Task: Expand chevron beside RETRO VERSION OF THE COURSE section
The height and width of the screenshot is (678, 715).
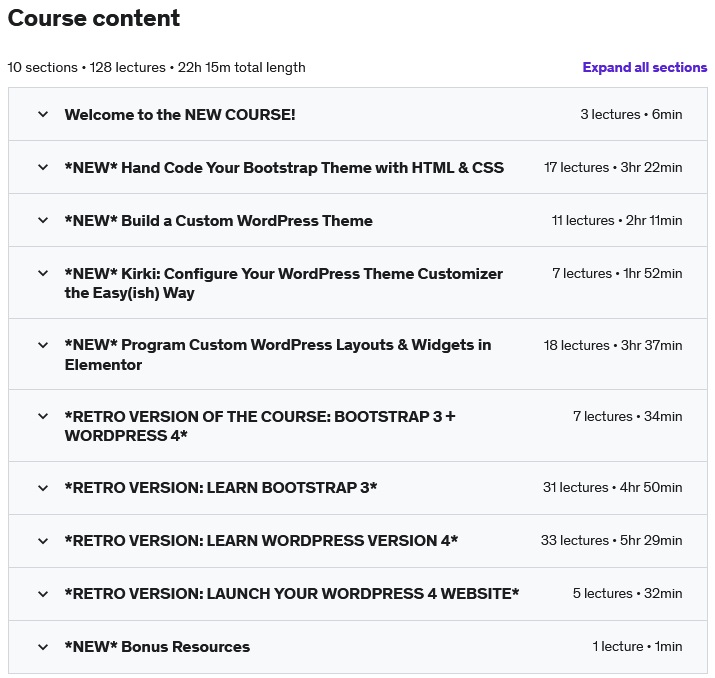Action: click(43, 416)
